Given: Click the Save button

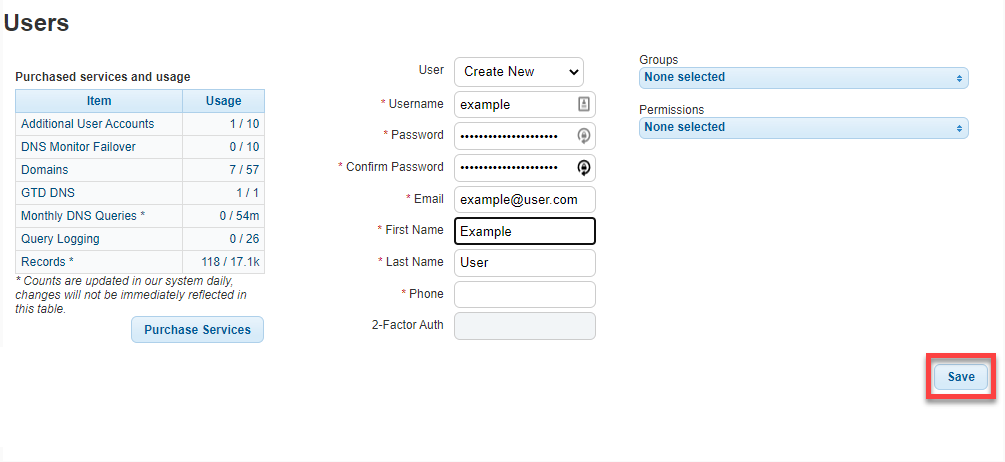Looking at the screenshot, I should click(961, 377).
